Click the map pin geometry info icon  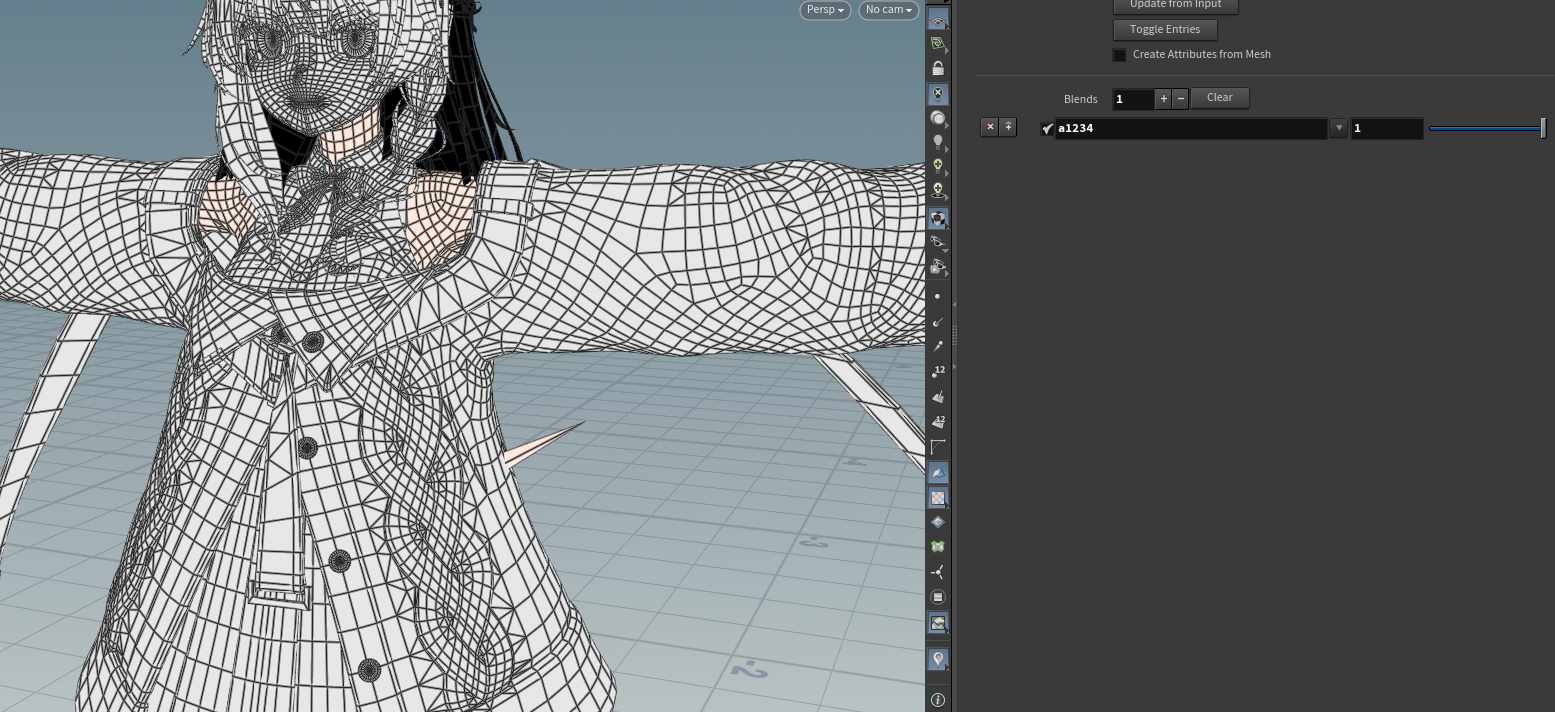938,659
